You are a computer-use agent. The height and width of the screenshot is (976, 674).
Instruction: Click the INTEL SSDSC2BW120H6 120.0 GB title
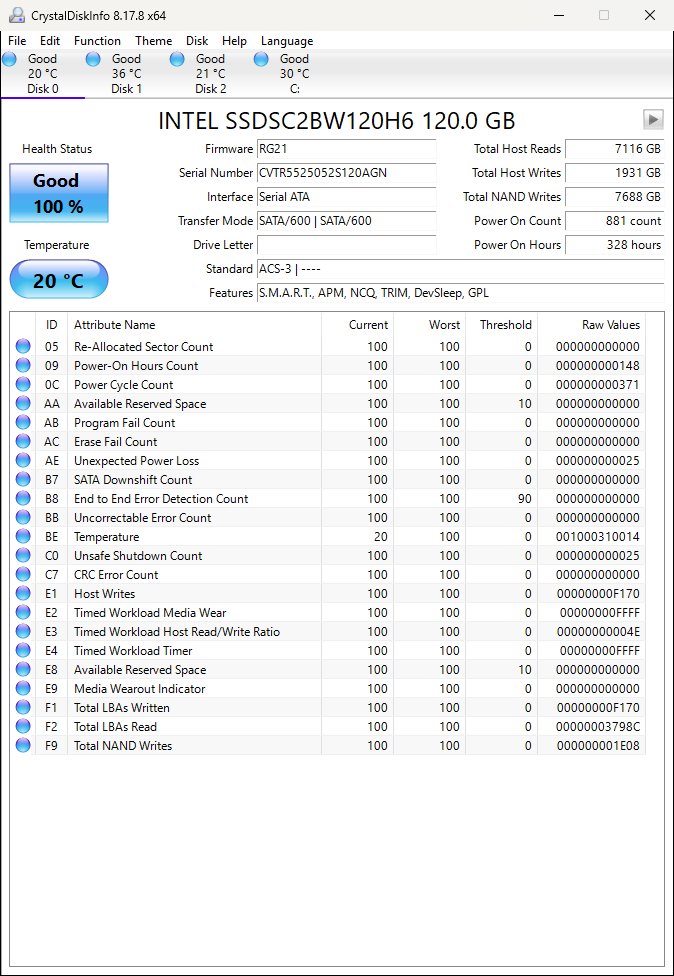pyautogui.click(x=337, y=121)
